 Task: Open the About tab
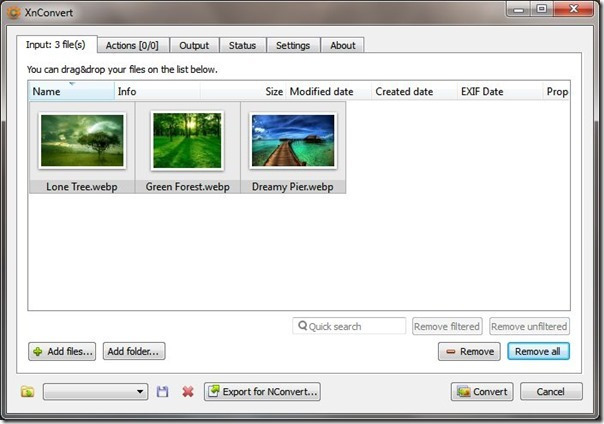(342, 45)
